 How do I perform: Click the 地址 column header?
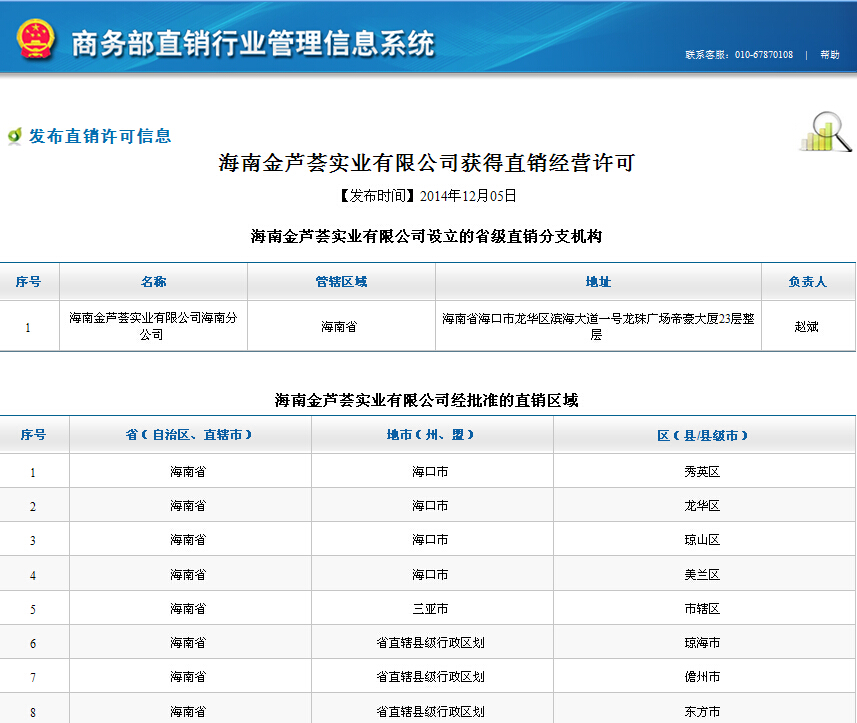coord(598,282)
